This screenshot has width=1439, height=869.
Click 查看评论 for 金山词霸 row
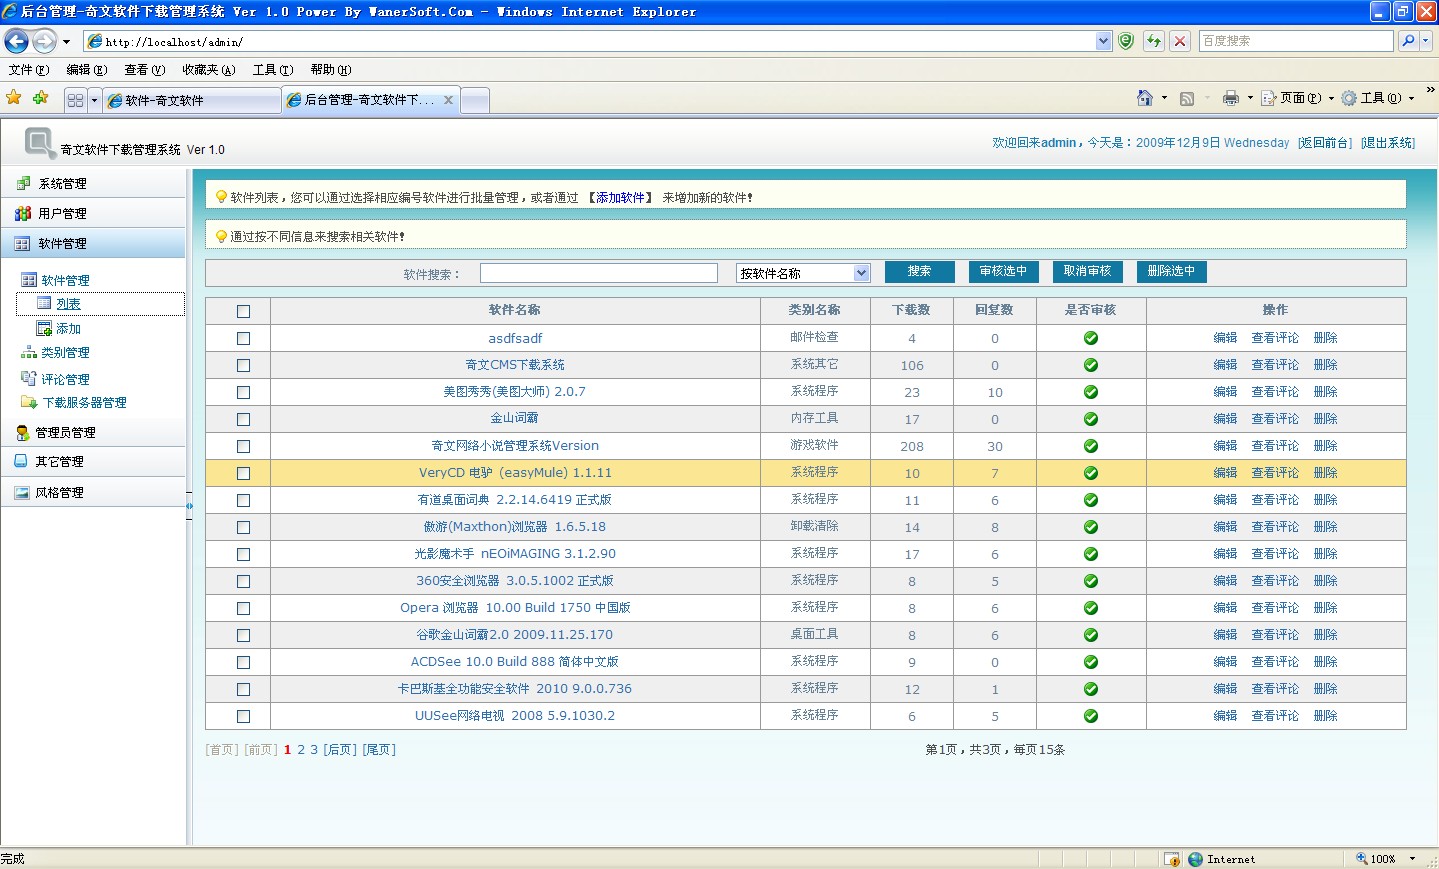click(1275, 419)
